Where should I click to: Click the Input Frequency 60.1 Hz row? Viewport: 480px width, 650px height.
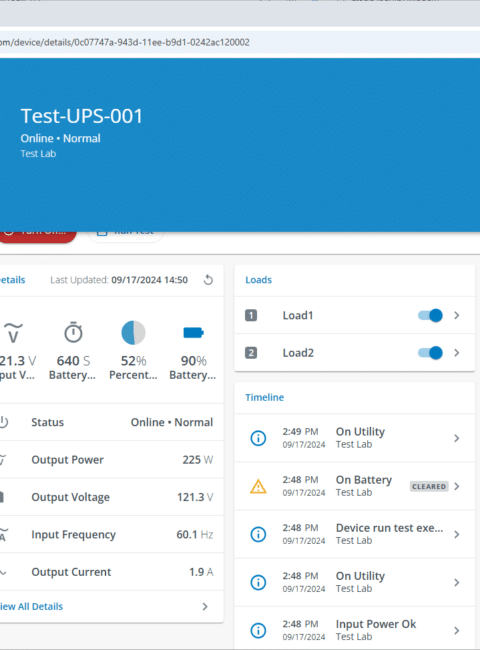[x=112, y=534]
